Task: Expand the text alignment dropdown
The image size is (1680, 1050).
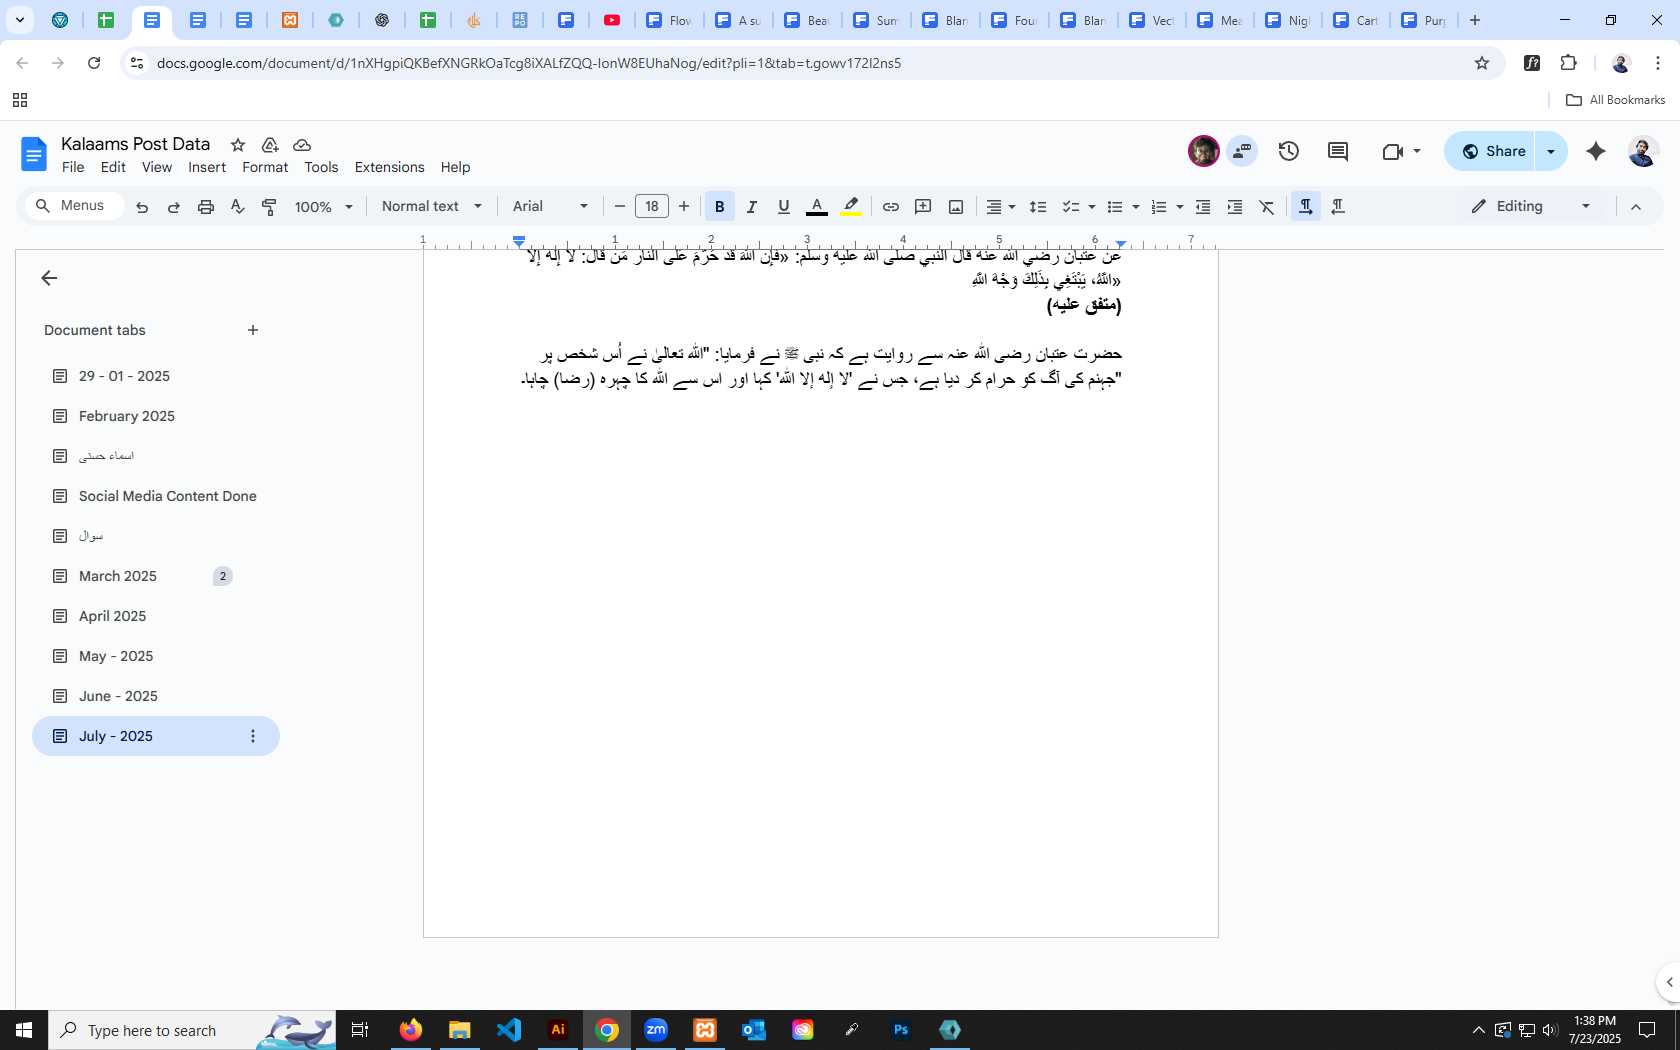Action: [1001, 207]
